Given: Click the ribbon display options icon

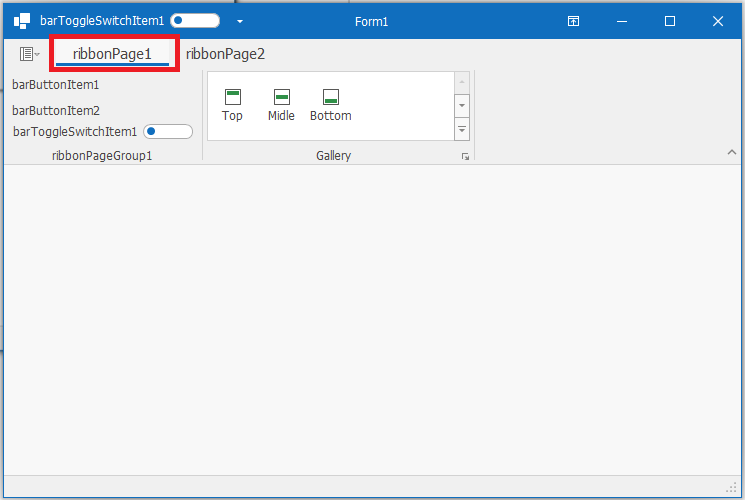Looking at the screenshot, I should click(x=573, y=21).
